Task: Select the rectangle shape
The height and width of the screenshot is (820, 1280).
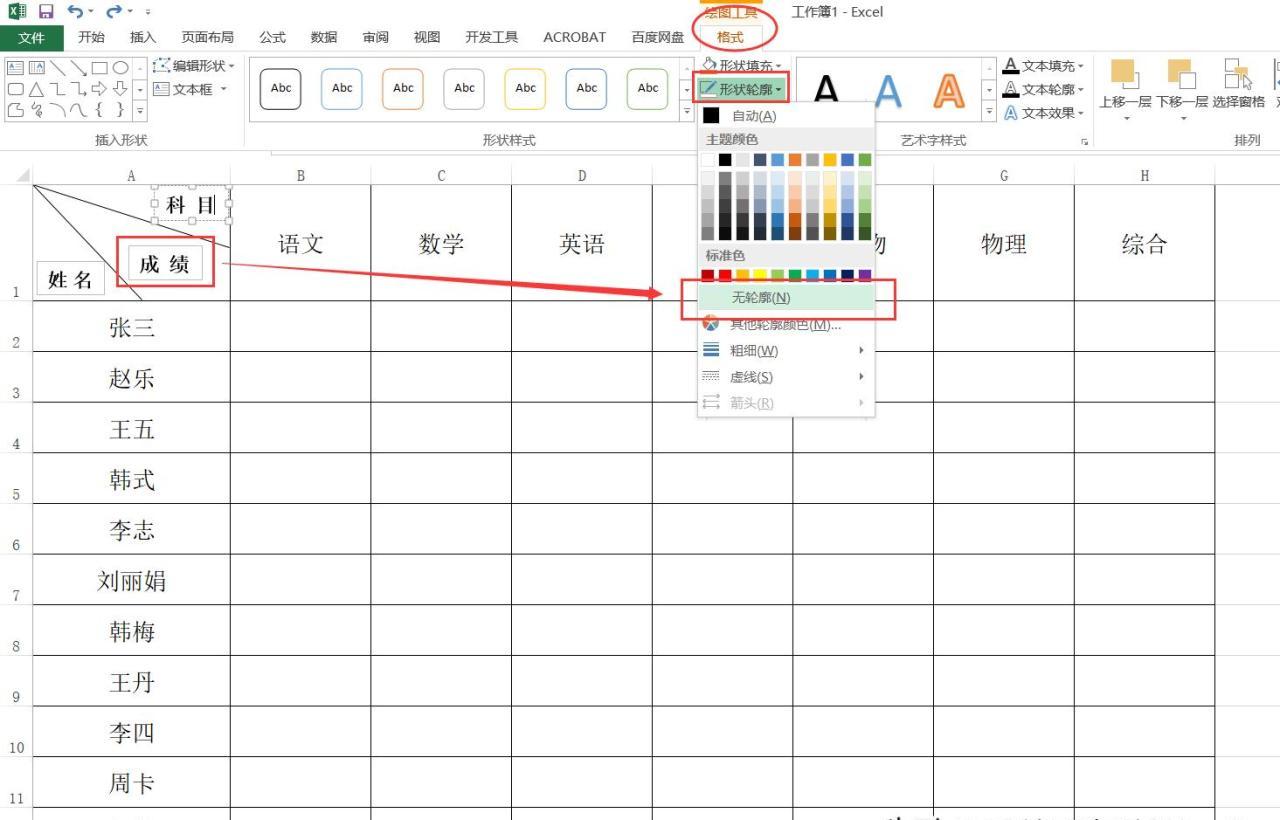Action: point(100,68)
